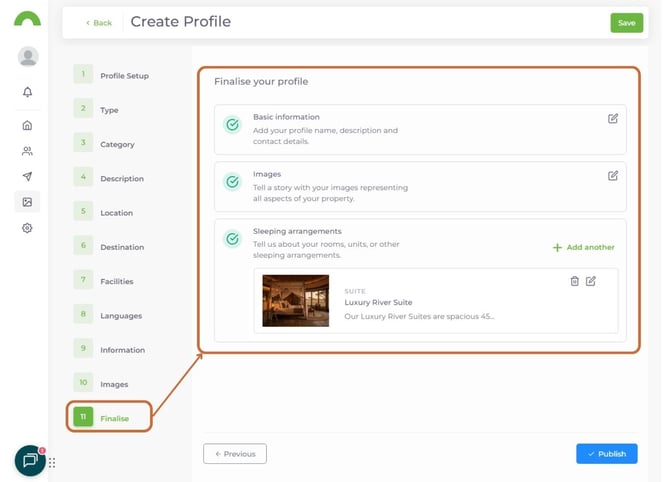Click the Sleeping arrangements green checkmark
The width and height of the screenshot is (670, 482).
(232, 239)
